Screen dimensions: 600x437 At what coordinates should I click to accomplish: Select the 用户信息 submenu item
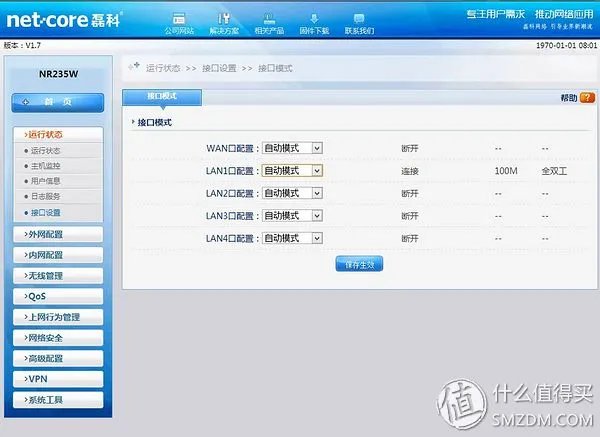(x=45, y=181)
